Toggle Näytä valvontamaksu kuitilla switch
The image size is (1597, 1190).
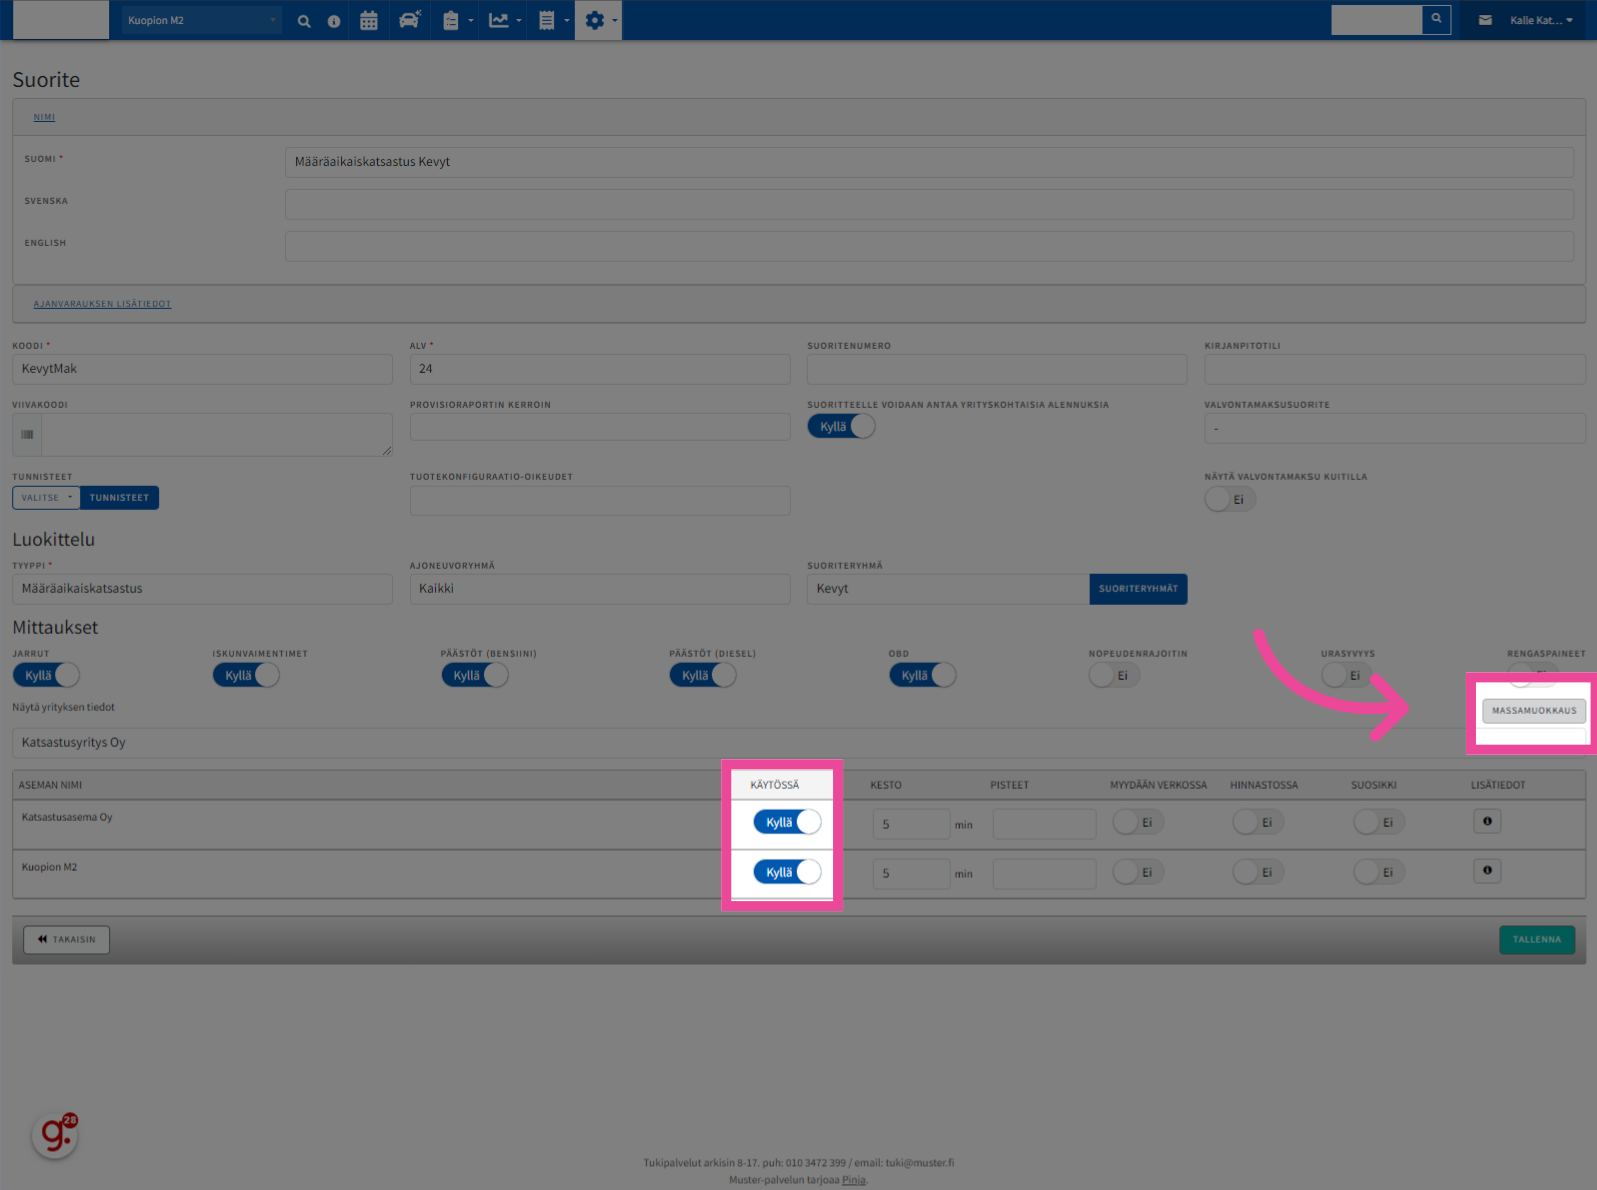click(1231, 500)
